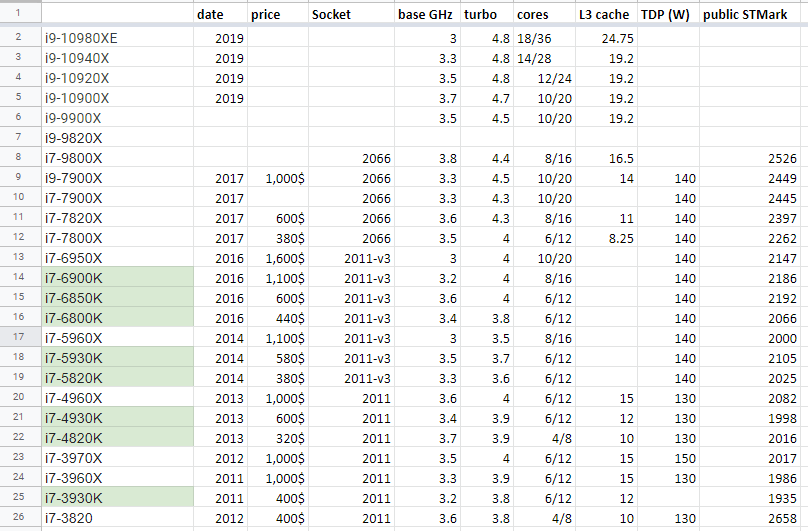Click the green i7-3930K cell

[116, 497]
